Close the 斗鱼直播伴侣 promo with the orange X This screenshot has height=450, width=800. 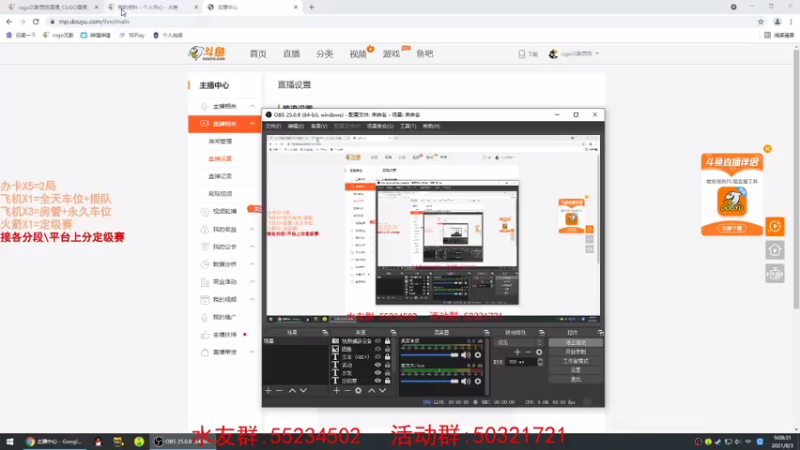767,149
